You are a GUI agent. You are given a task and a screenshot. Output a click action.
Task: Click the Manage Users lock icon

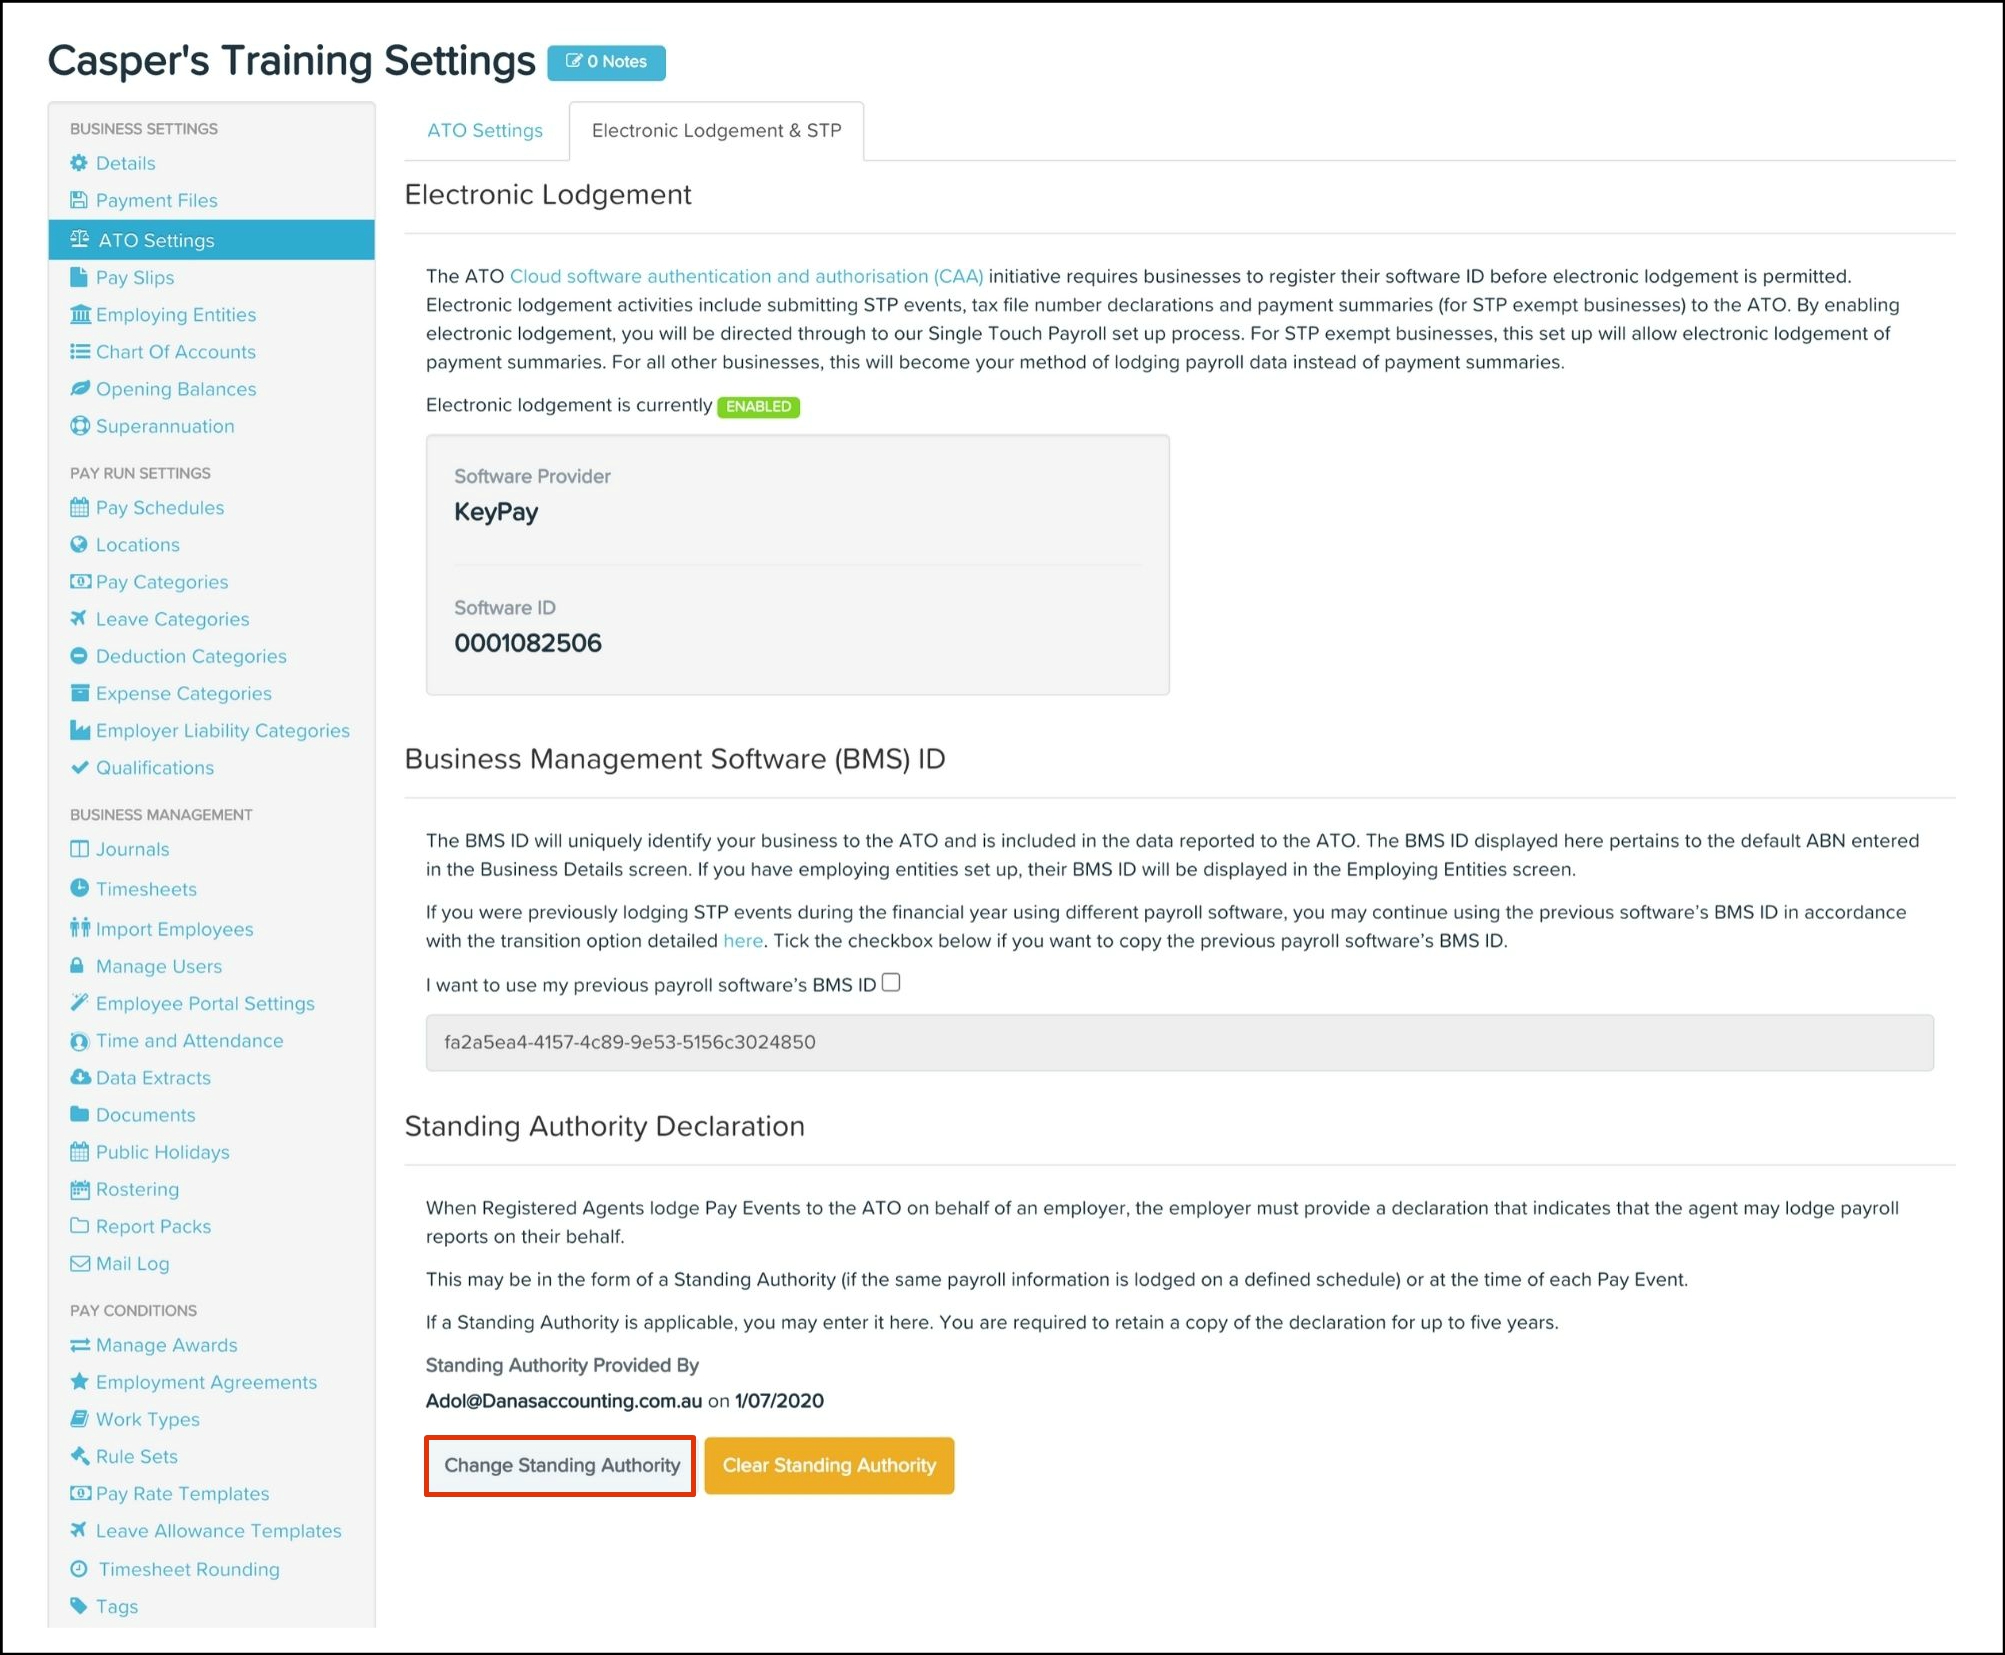(77, 966)
